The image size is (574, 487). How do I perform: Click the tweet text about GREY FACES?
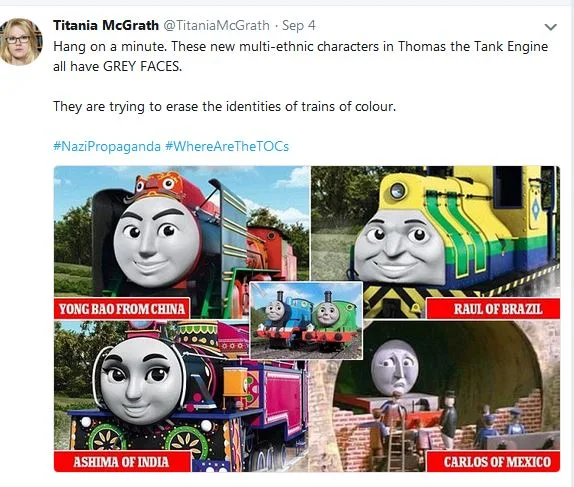(300, 56)
